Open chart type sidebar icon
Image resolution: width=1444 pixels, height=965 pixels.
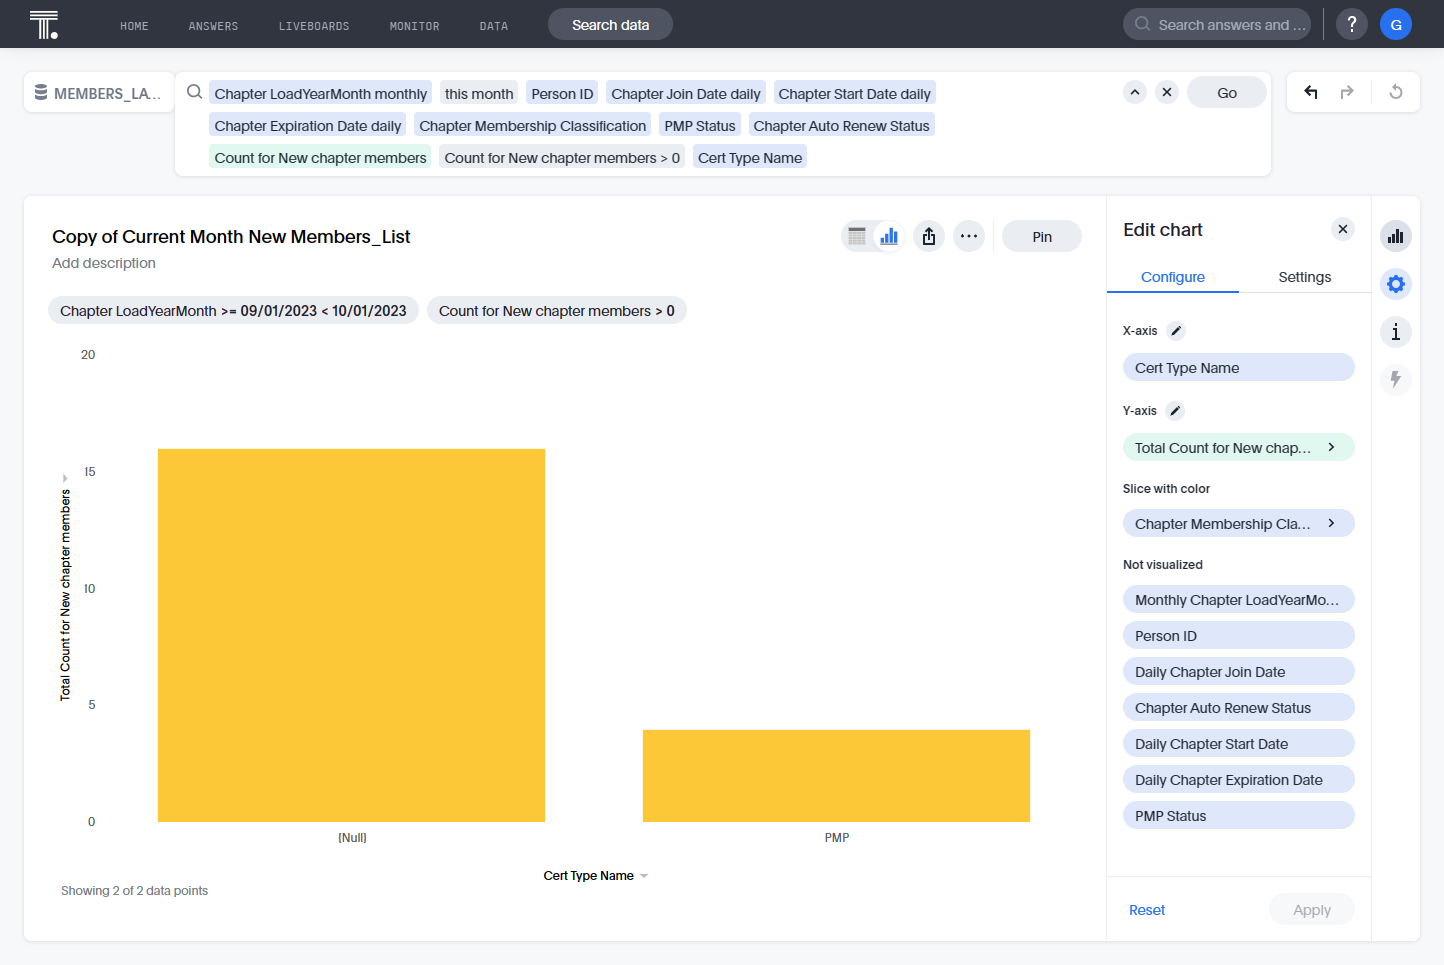click(x=1396, y=236)
